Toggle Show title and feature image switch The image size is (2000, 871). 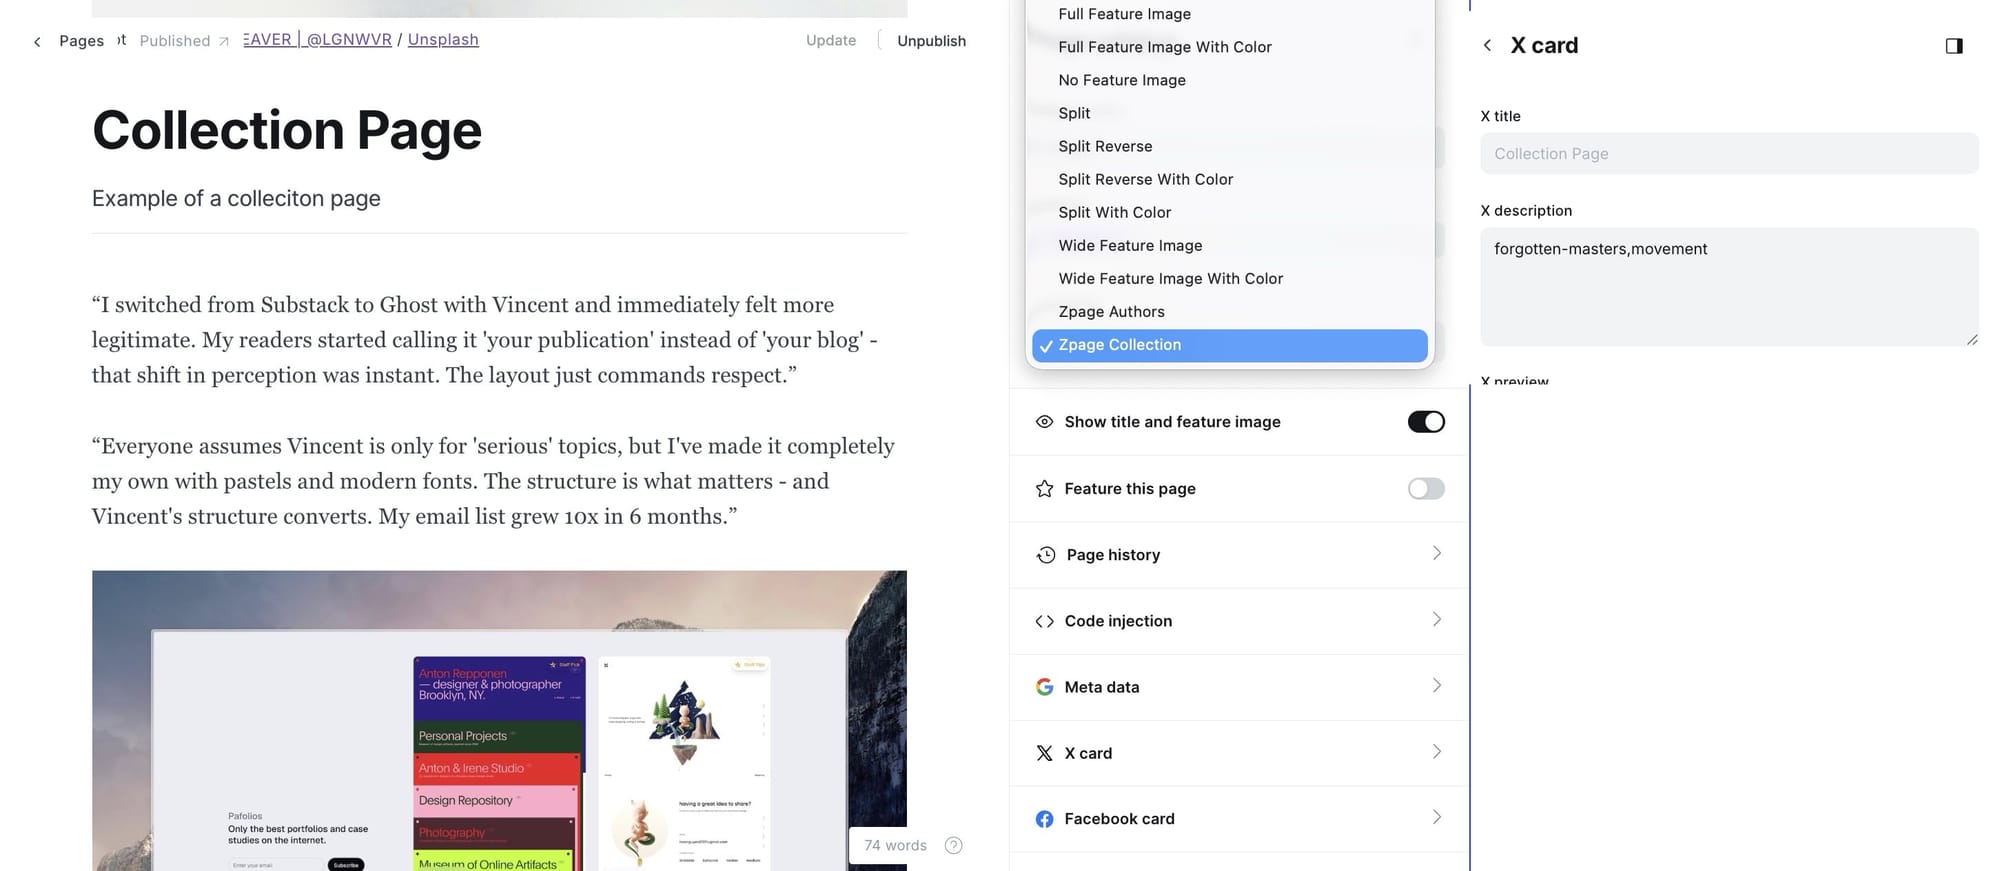[1426, 422]
